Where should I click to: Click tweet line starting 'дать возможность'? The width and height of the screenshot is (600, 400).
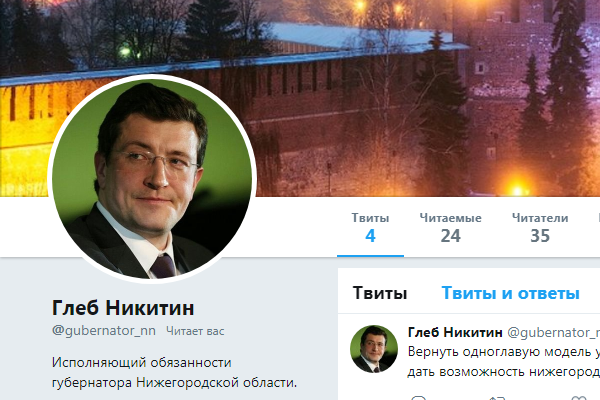click(x=504, y=372)
